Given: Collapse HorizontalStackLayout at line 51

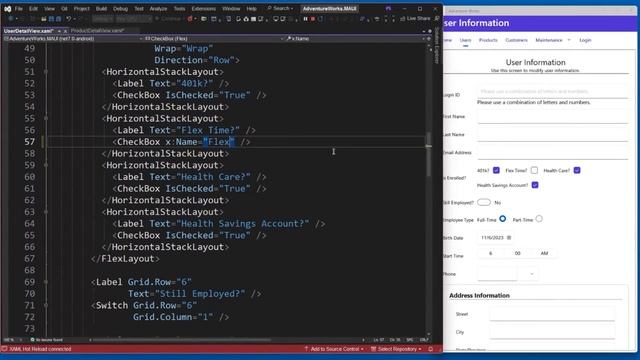Looking at the screenshot, I should (46, 72).
